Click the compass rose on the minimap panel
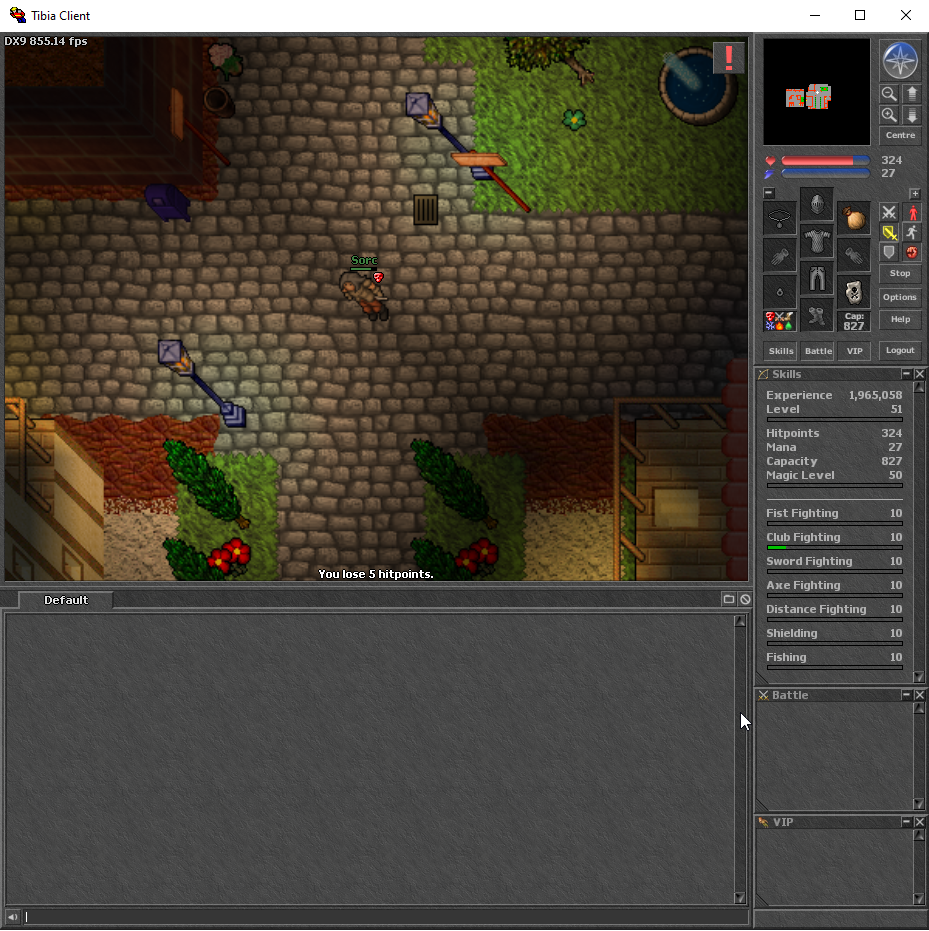This screenshot has width=929, height=931. tap(899, 61)
